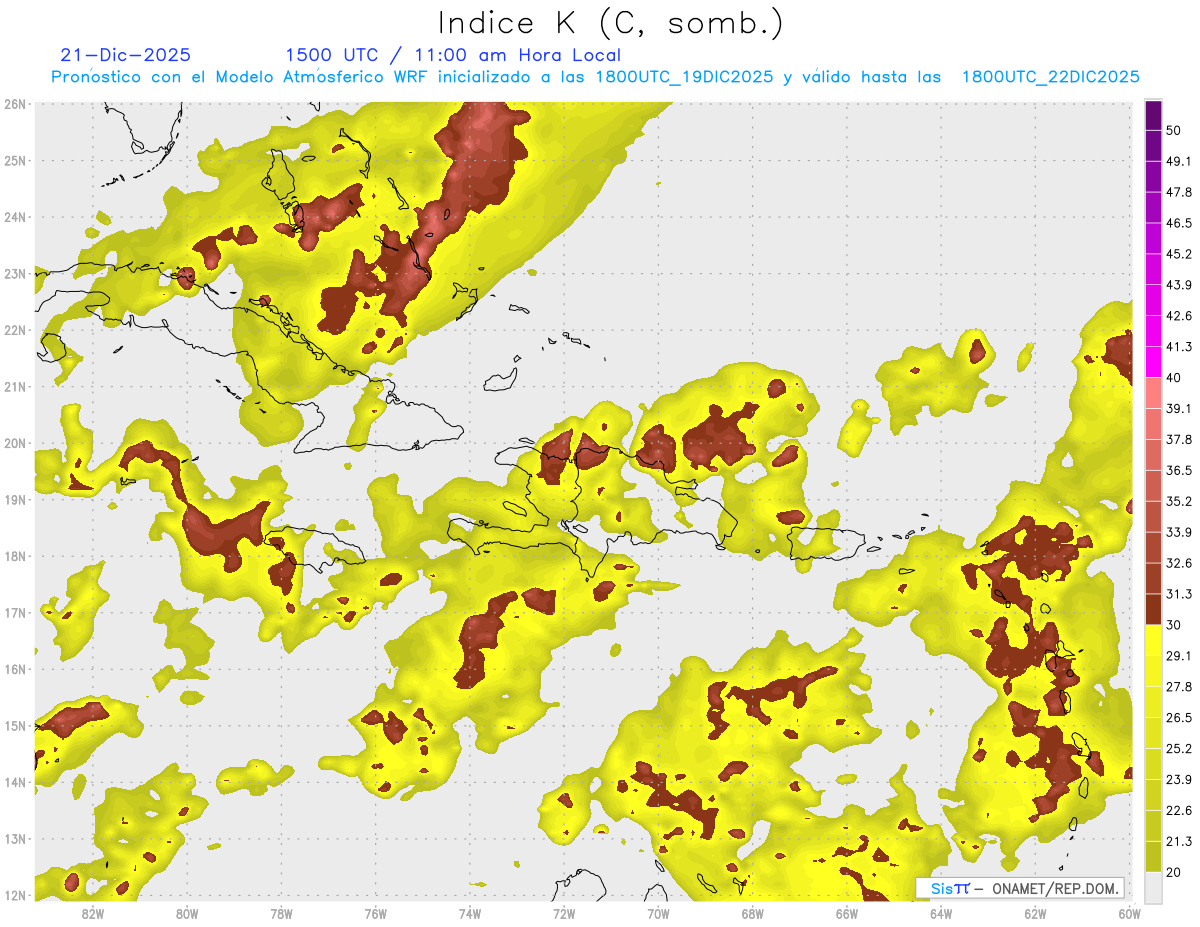The width and height of the screenshot is (1200, 927).
Task: Click the colorbar value label 21.3
Action: [x=1179, y=842]
